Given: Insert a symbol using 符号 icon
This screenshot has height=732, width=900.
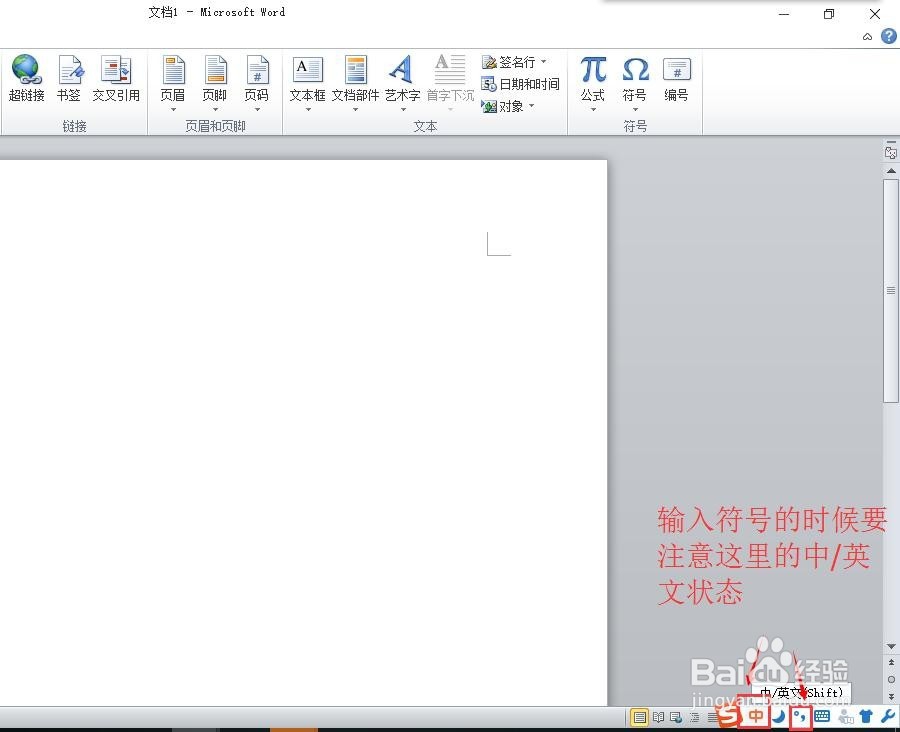Looking at the screenshot, I should 634,78.
